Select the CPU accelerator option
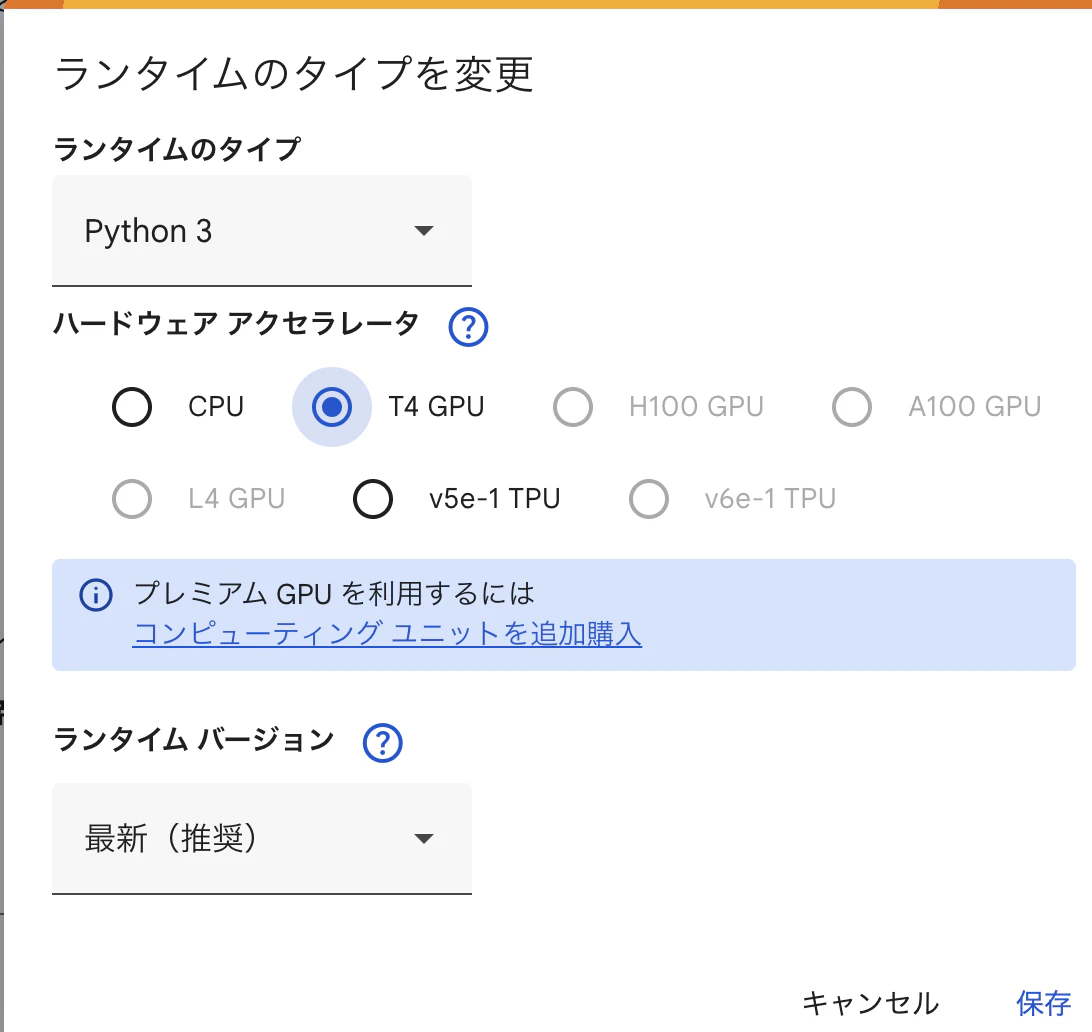1092x1032 pixels. coord(131,407)
